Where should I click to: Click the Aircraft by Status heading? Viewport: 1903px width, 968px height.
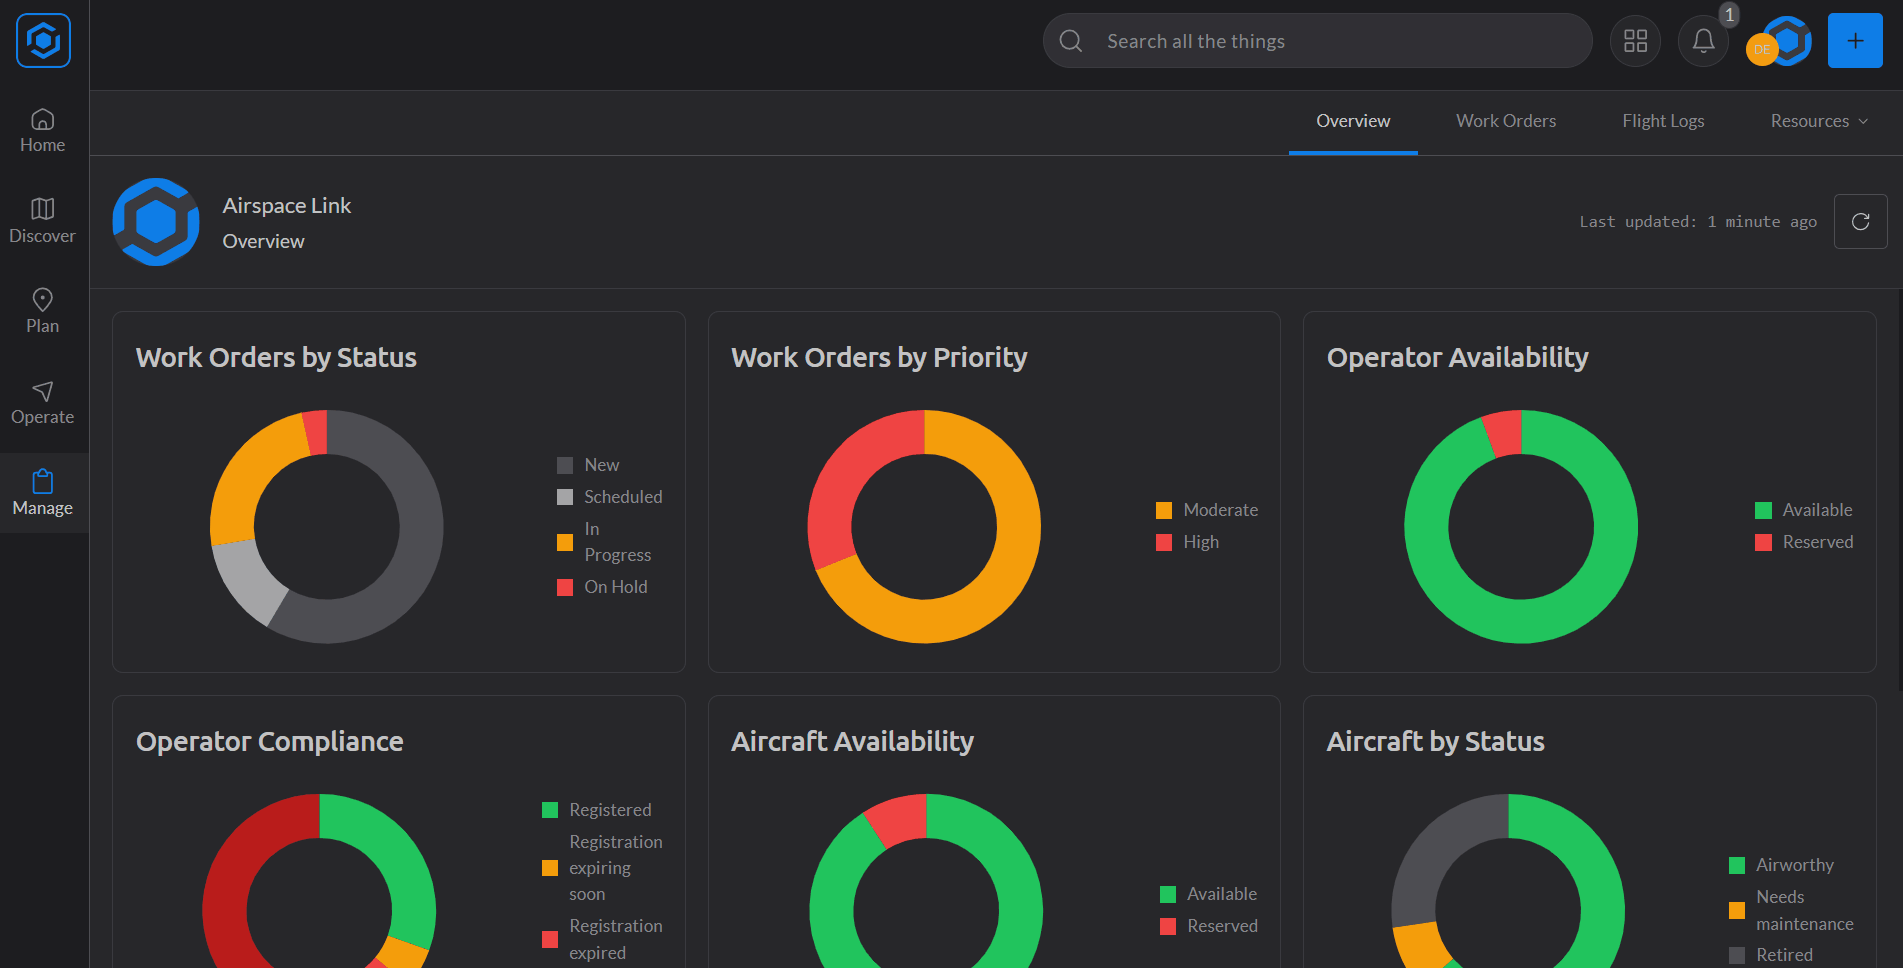1436,742
